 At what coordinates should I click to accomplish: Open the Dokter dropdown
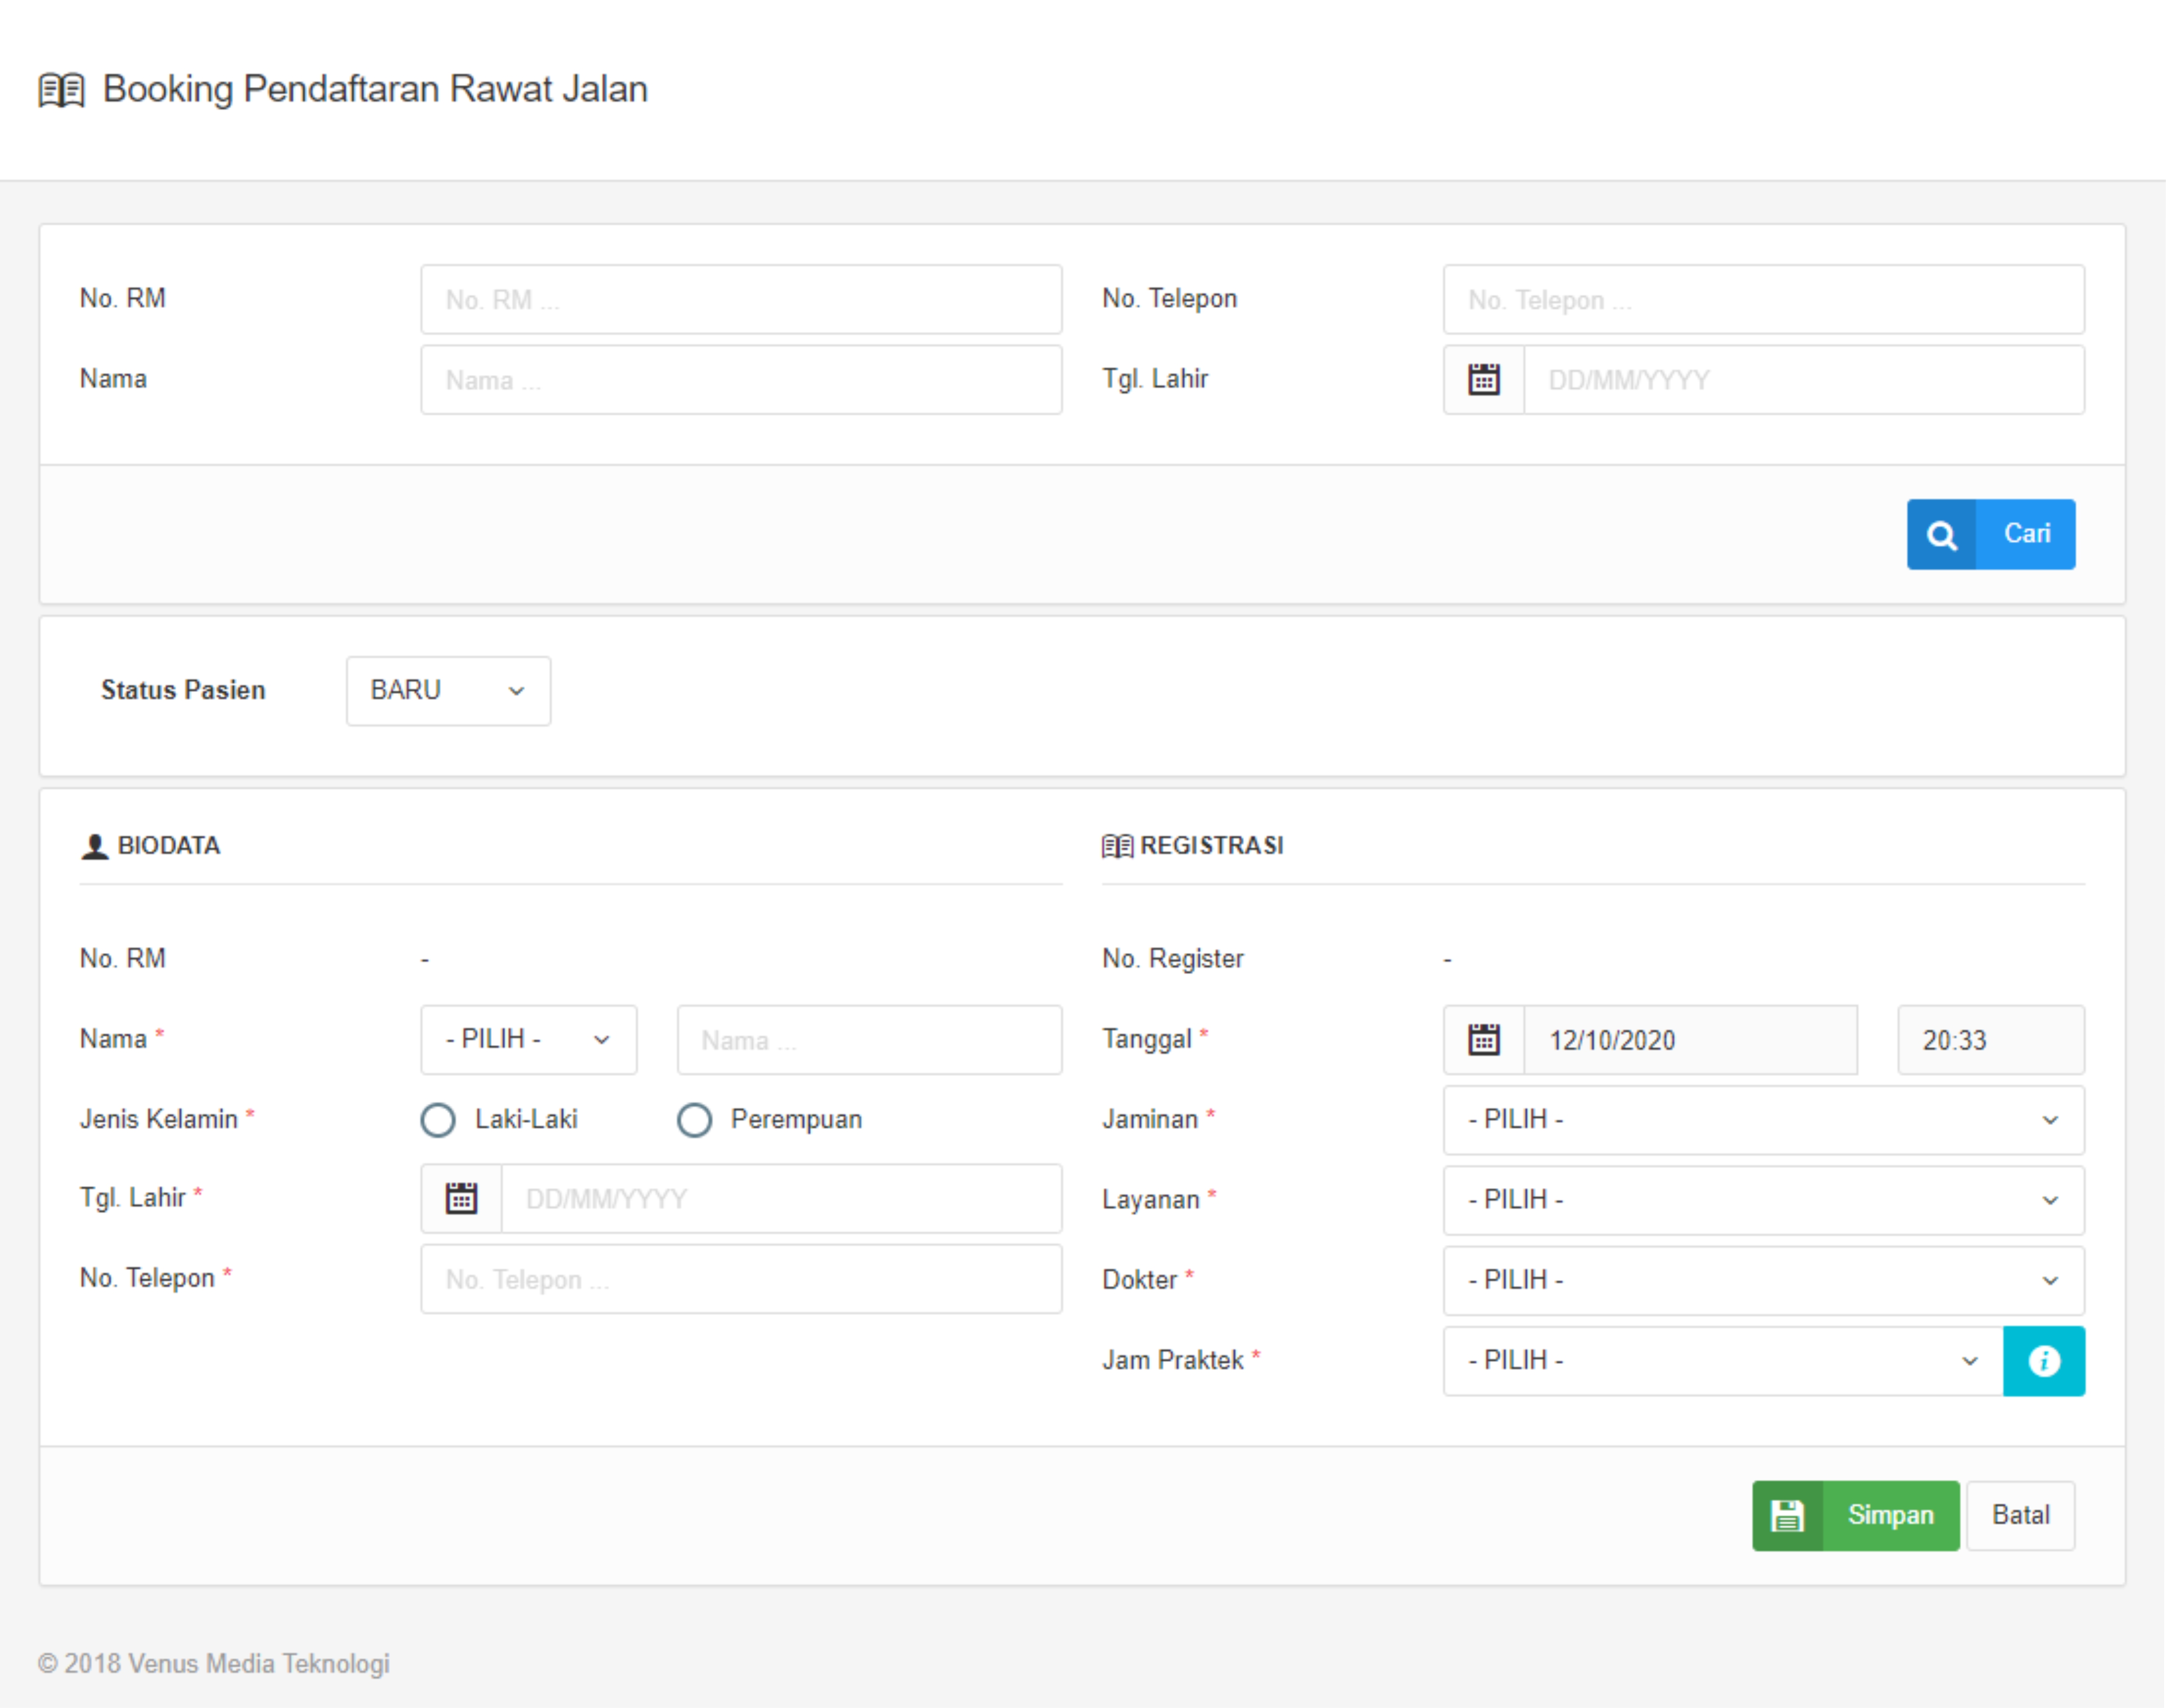1763,1280
